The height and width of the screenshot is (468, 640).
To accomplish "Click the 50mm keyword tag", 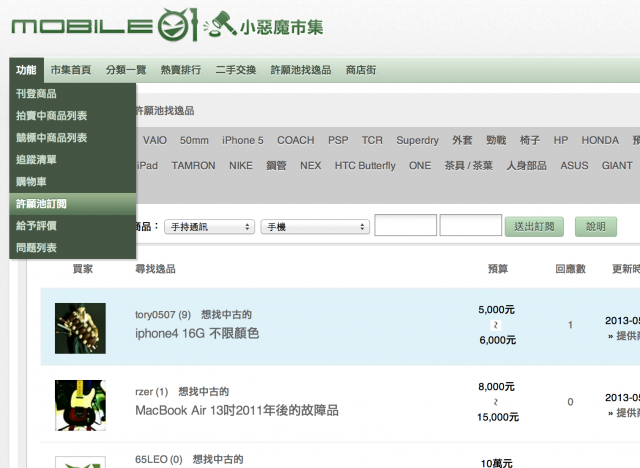I will [x=194, y=140].
